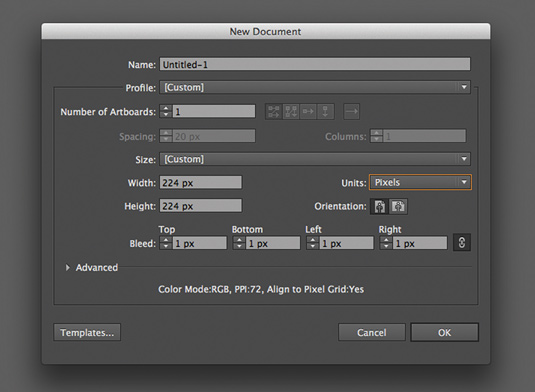Click the New Document title bar
The width and height of the screenshot is (535, 392).
click(x=266, y=31)
